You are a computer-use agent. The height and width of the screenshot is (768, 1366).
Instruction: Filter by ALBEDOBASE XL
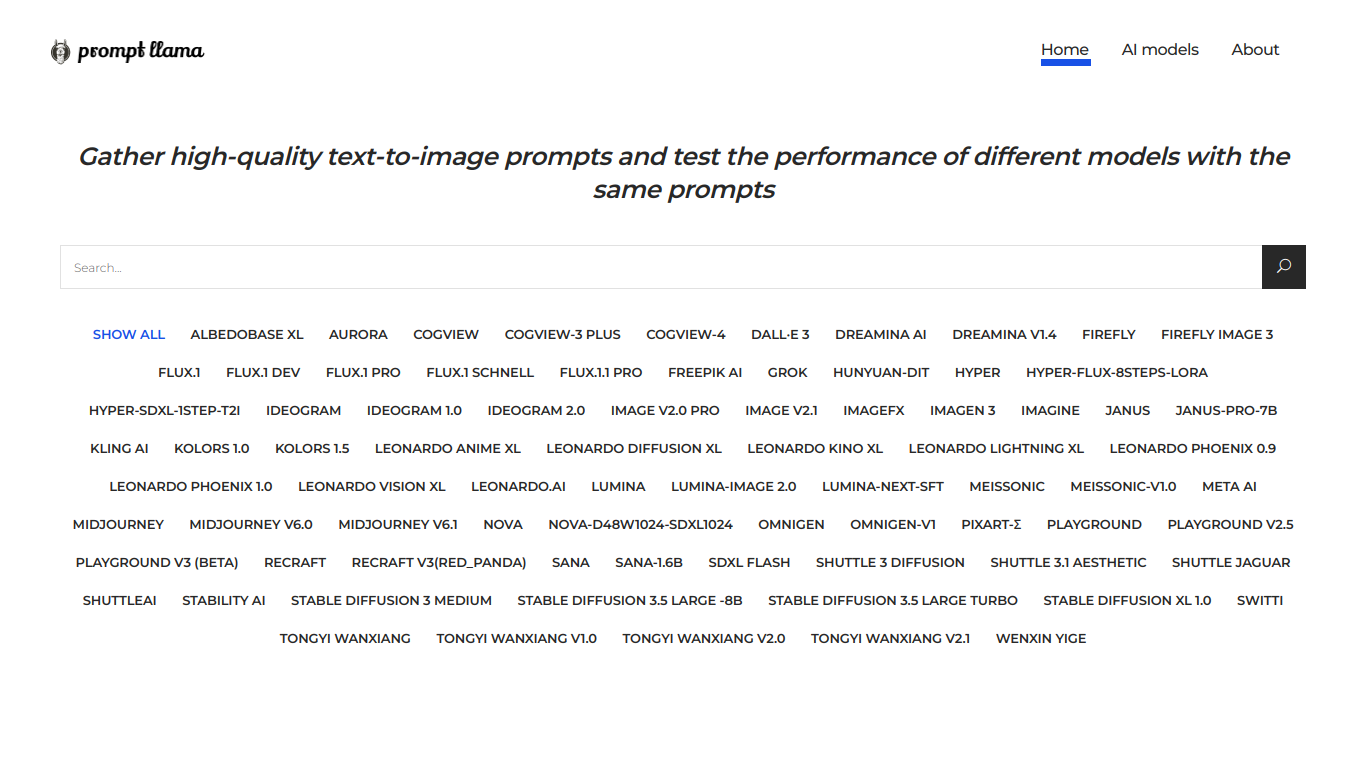click(247, 335)
